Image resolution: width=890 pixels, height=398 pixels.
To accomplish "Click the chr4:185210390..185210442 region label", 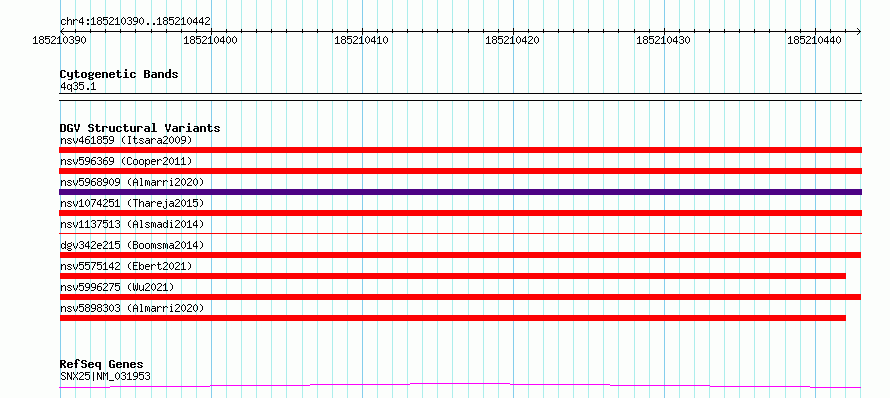I will 135,21.
